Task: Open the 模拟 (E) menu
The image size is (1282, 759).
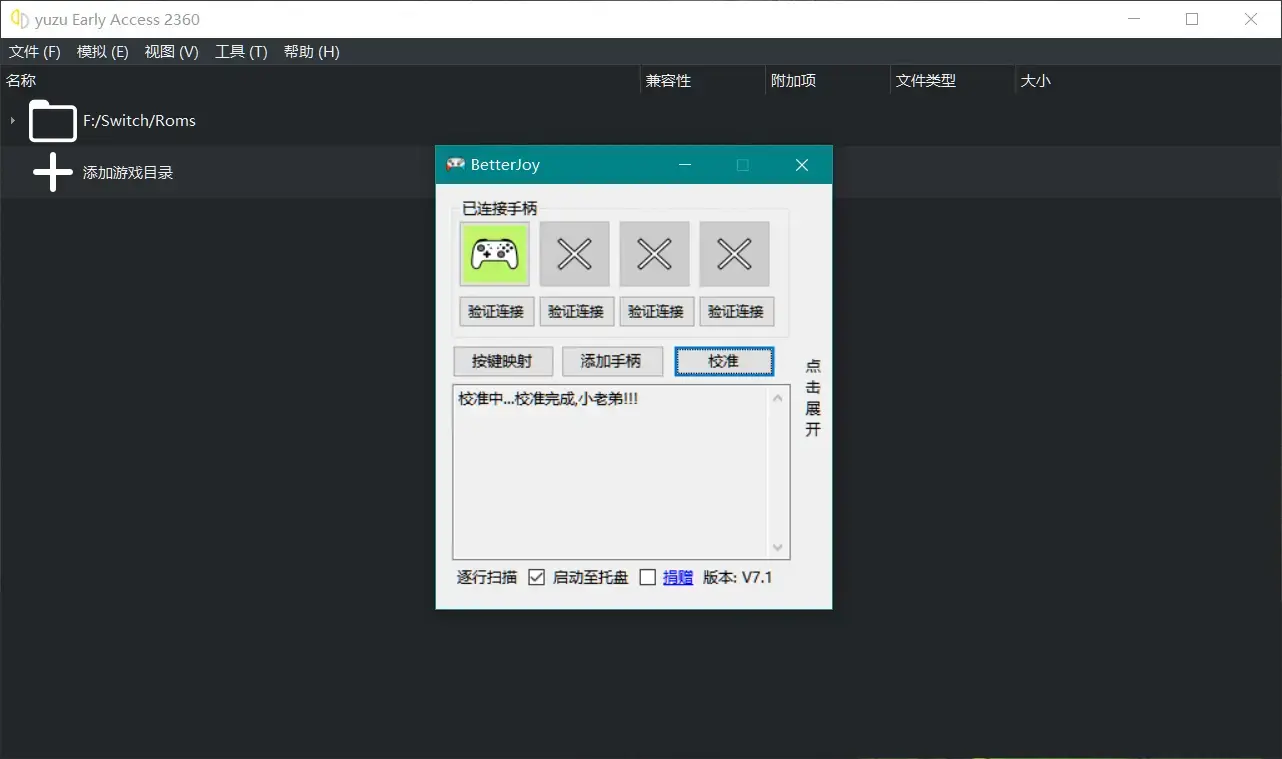Action: tap(103, 52)
